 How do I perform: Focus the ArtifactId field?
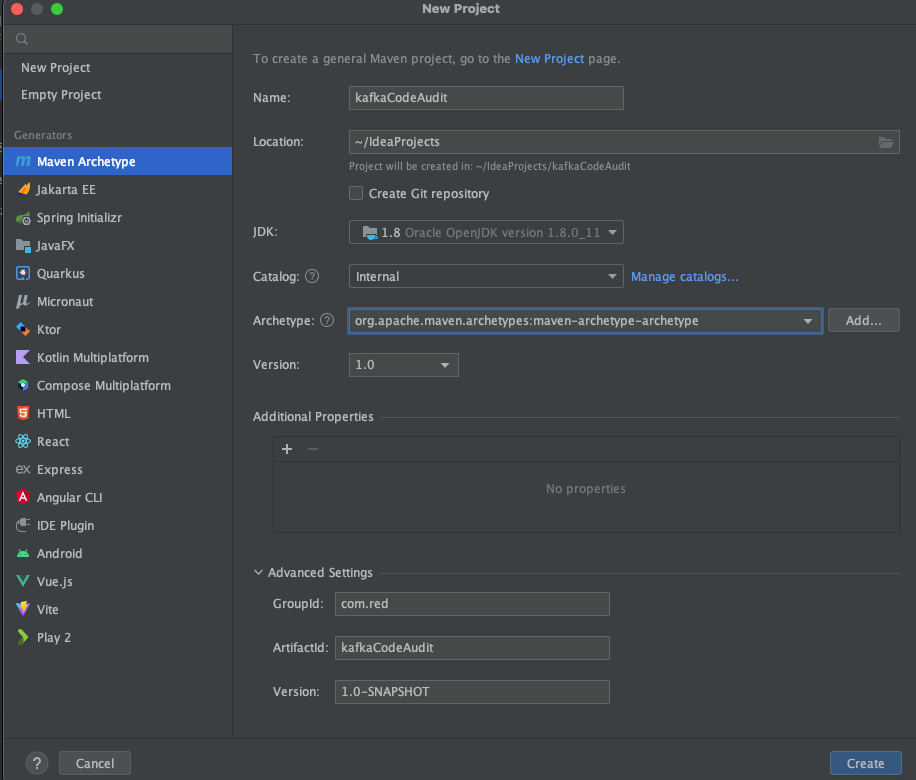pos(472,647)
